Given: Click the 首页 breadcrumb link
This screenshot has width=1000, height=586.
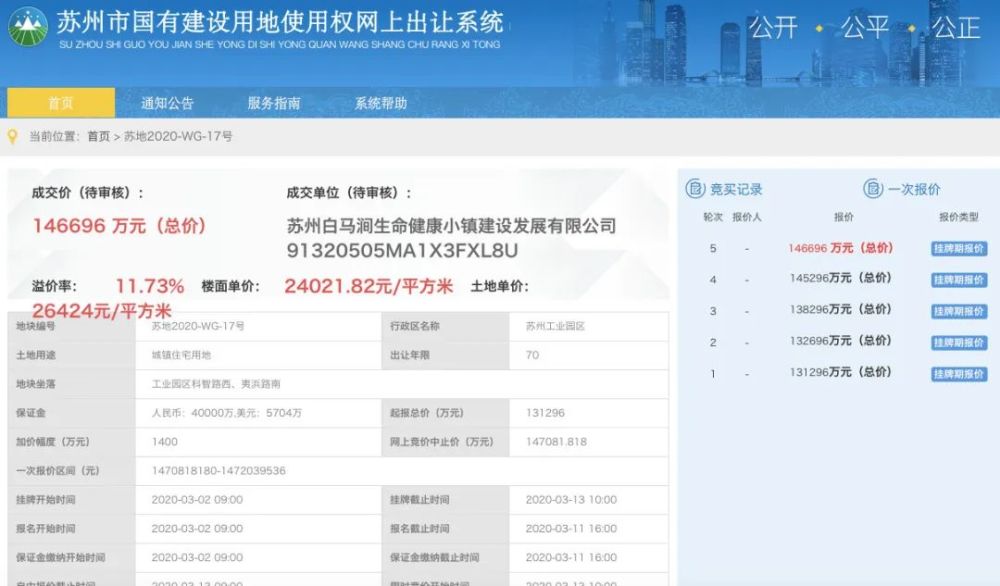Looking at the screenshot, I should (99, 136).
